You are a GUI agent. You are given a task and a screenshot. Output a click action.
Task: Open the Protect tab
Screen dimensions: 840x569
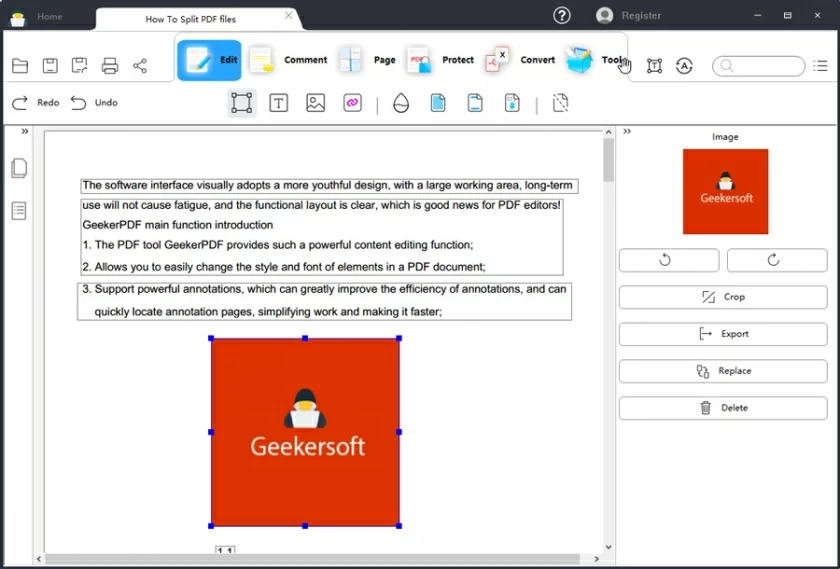coord(440,60)
